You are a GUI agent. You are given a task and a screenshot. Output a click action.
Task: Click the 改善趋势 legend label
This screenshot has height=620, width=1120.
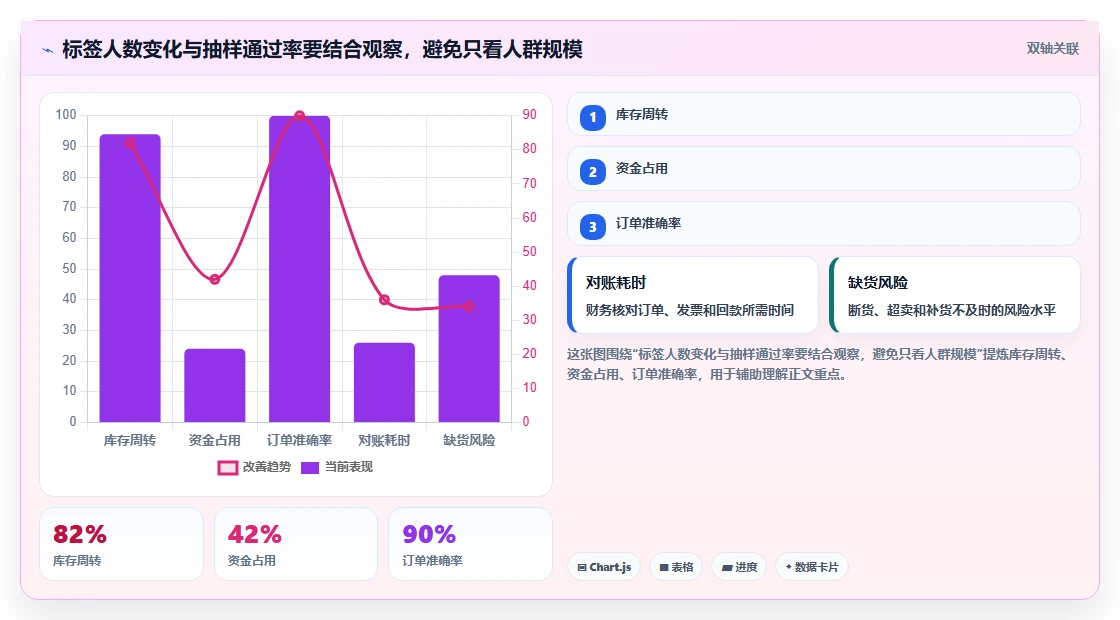(266, 467)
